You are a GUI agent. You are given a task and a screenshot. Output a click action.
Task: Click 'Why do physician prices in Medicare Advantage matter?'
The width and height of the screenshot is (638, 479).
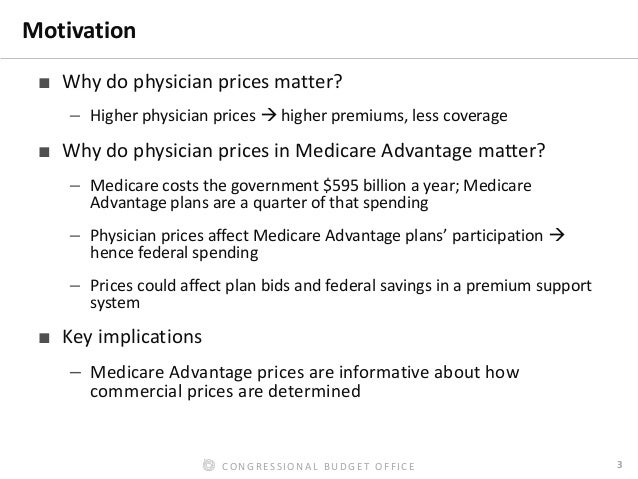tap(304, 153)
